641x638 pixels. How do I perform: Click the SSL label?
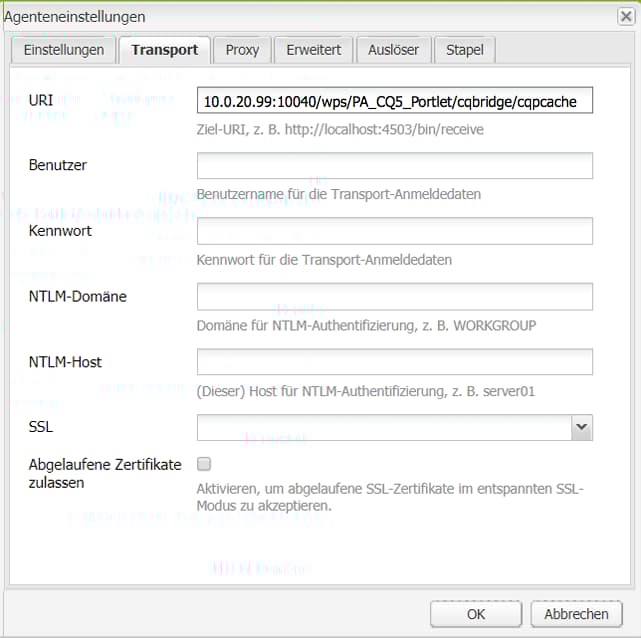pos(41,427)
